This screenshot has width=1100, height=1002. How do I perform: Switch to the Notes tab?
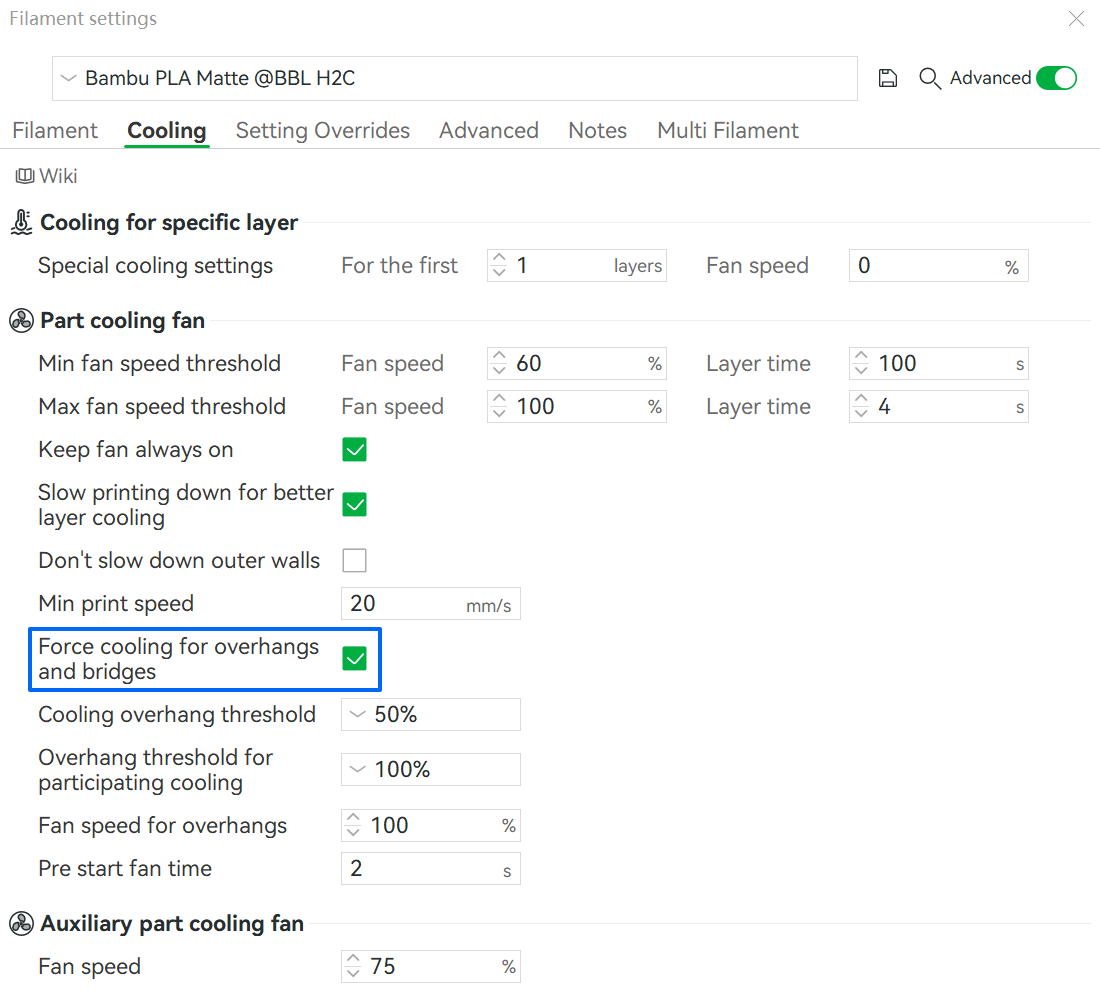(598, 131)
